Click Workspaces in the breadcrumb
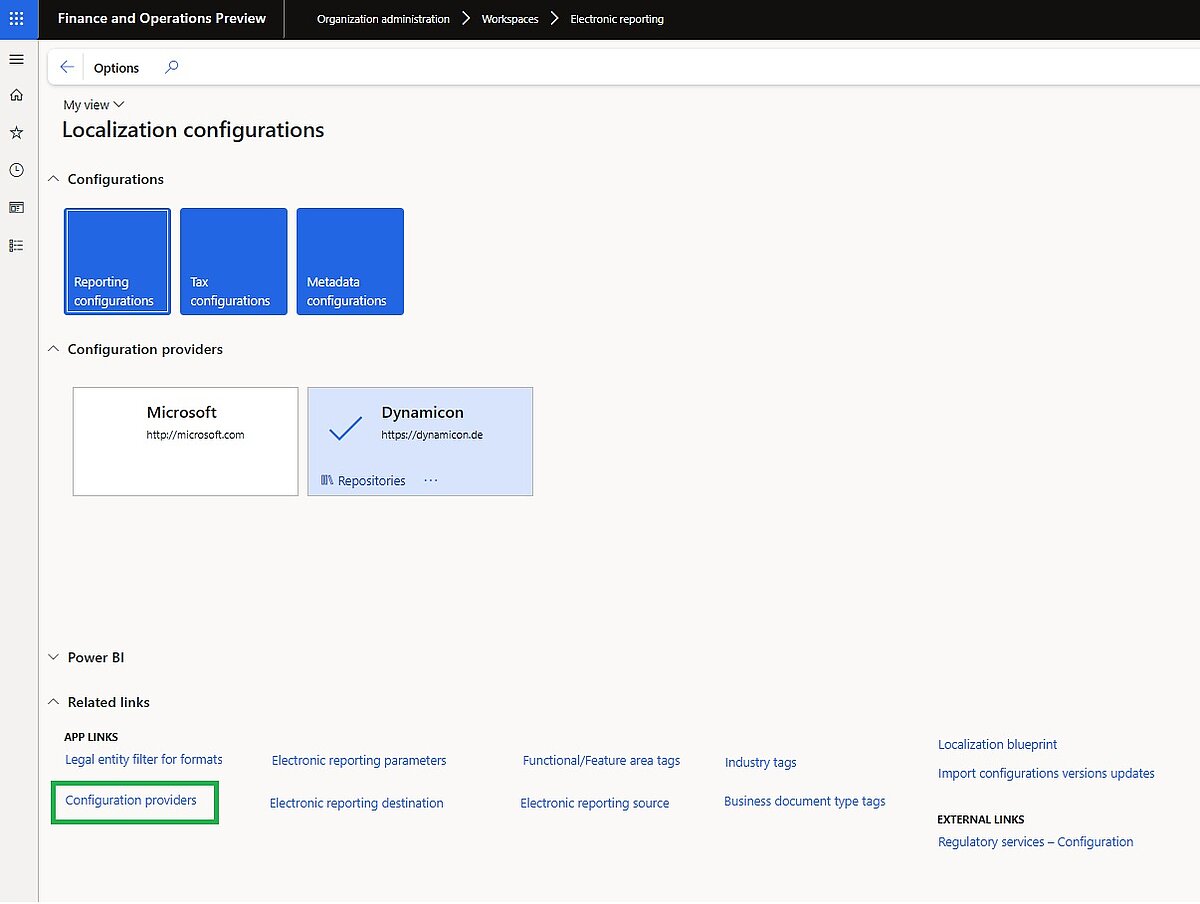The image size is (1200, 904). [x=510, y=19]
